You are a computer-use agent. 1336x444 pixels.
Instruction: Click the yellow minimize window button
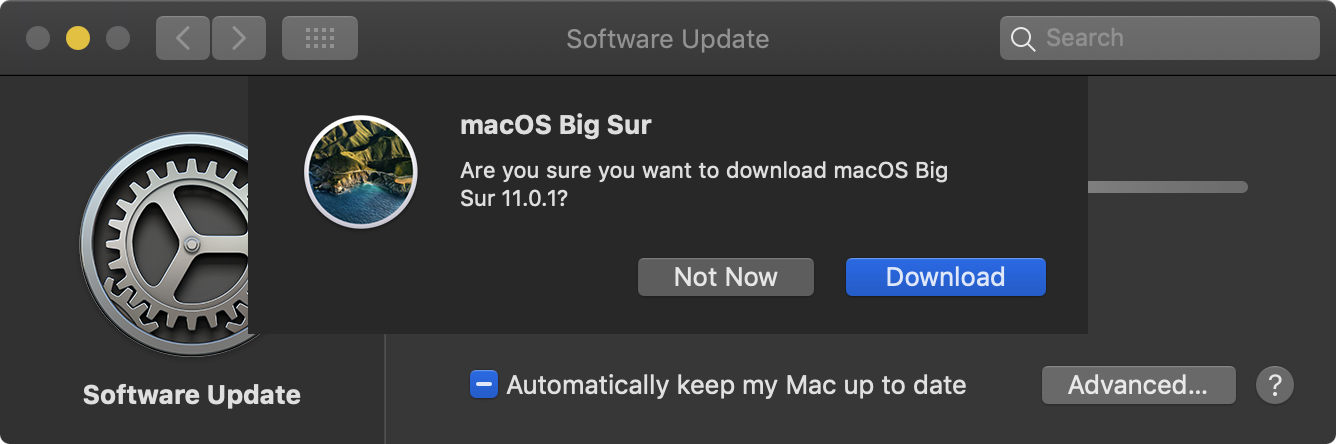coord(78,38)
